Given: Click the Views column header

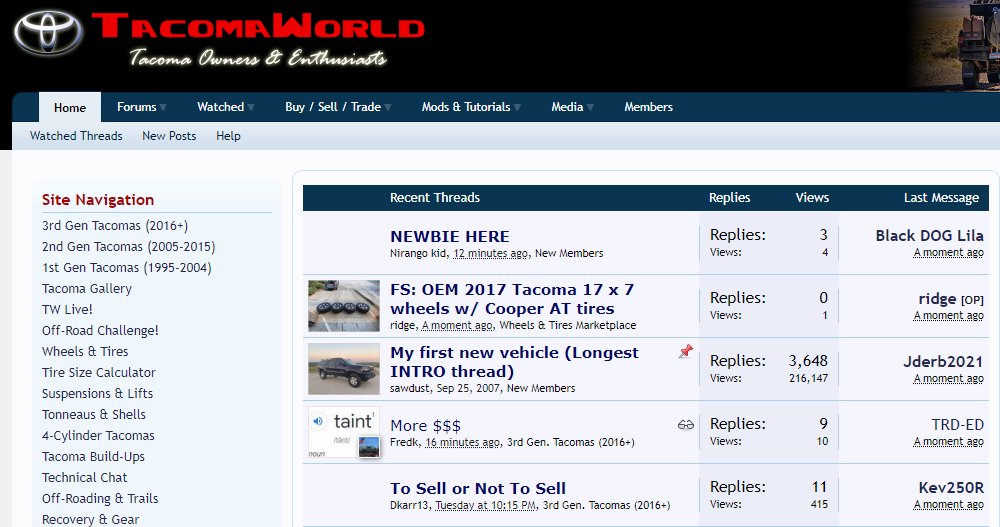Looking at the screenshot, I should [x=812, y=198].
